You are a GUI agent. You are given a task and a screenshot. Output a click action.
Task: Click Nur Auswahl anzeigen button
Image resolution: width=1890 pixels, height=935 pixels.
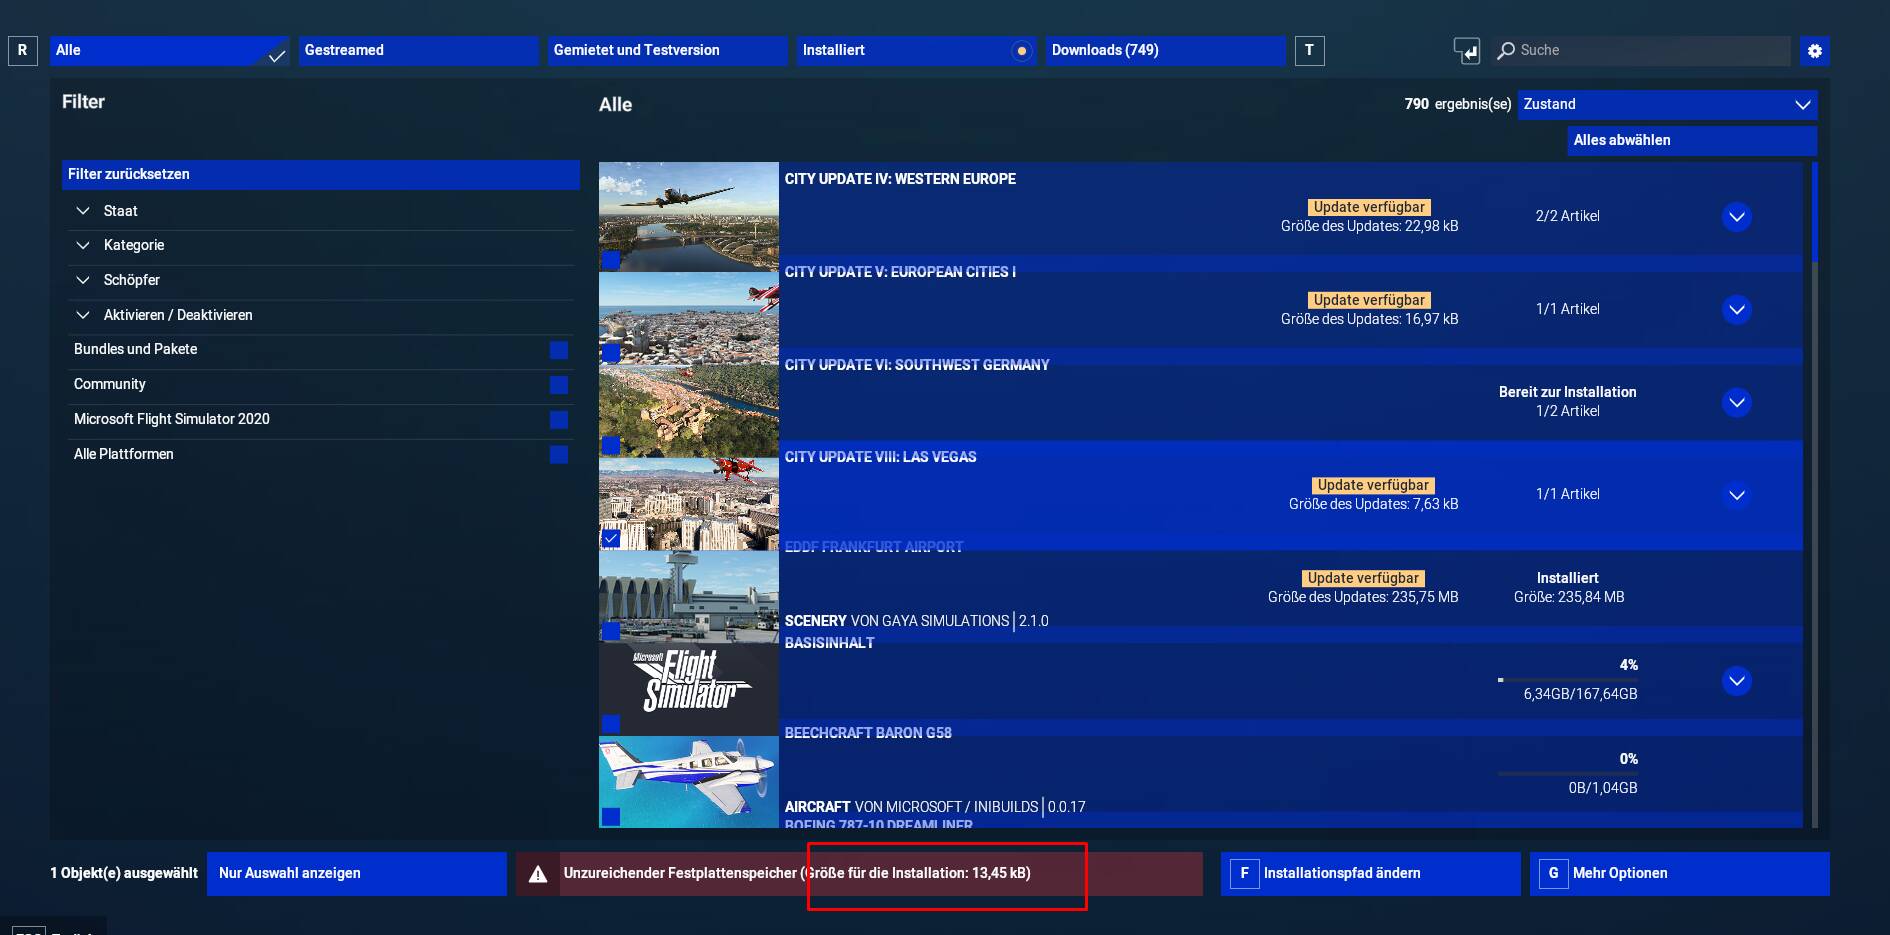pyautogui.click(x=356, y=874)
